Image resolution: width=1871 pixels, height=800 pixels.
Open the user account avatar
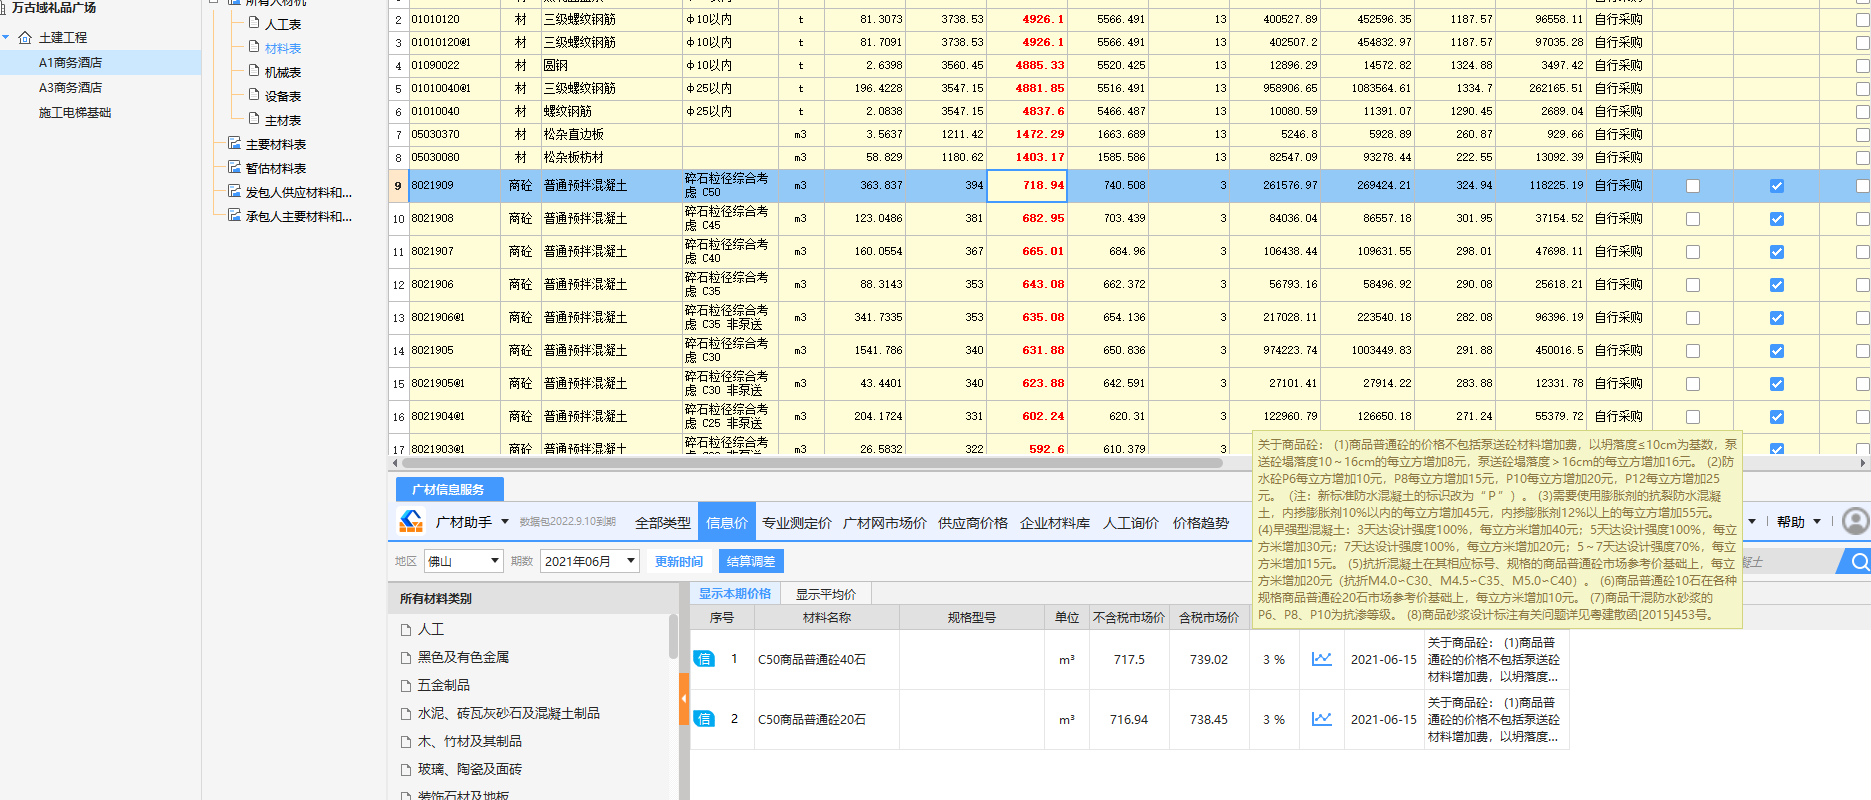[1856, 521]
